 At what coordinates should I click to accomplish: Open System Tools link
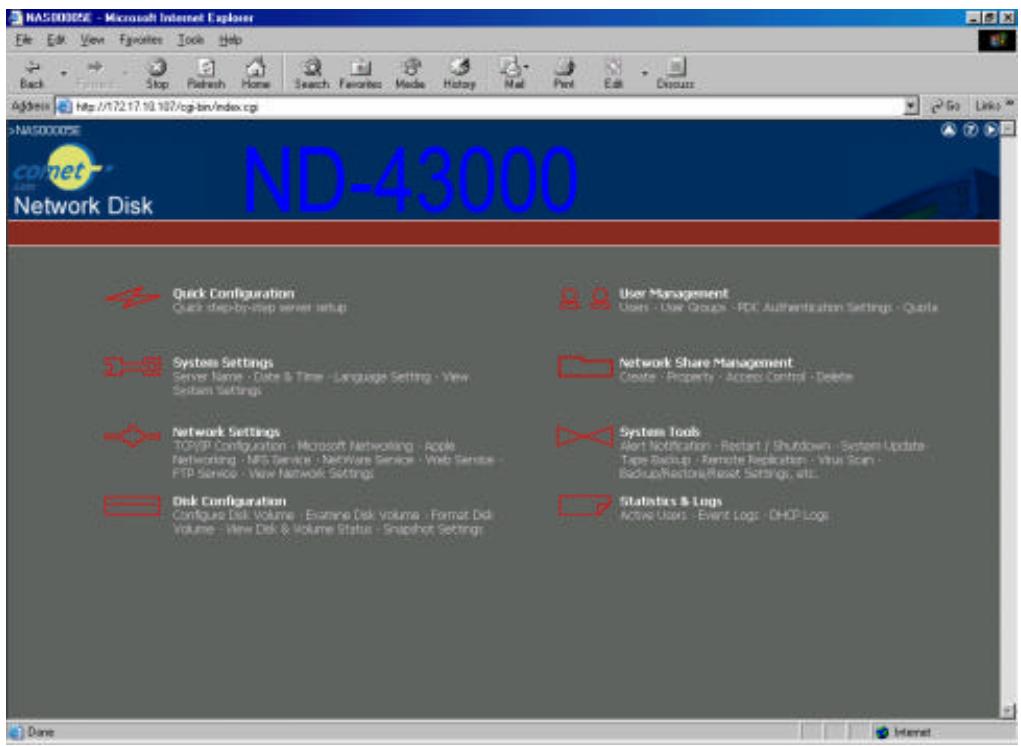(660, 432)
